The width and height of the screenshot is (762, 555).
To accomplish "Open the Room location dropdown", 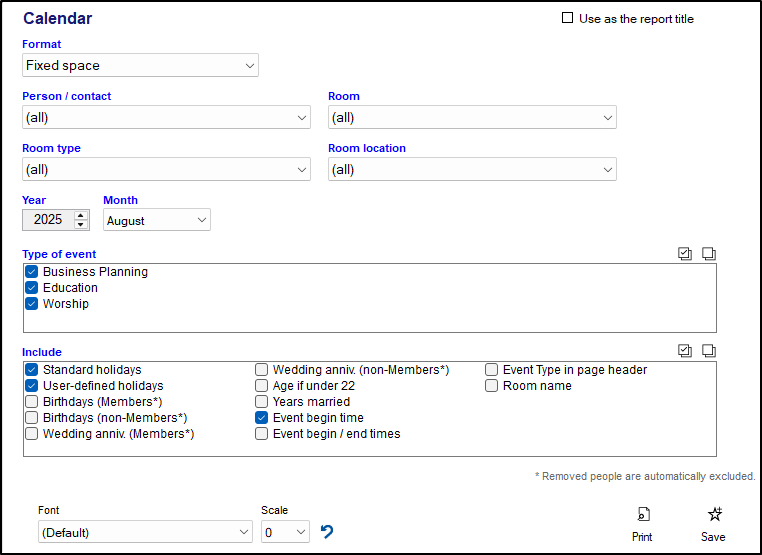I will point(472,170).
